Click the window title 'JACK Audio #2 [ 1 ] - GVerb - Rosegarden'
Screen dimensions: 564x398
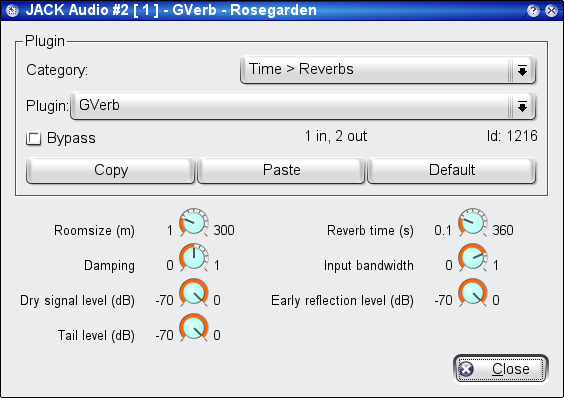tap(171, 10)
